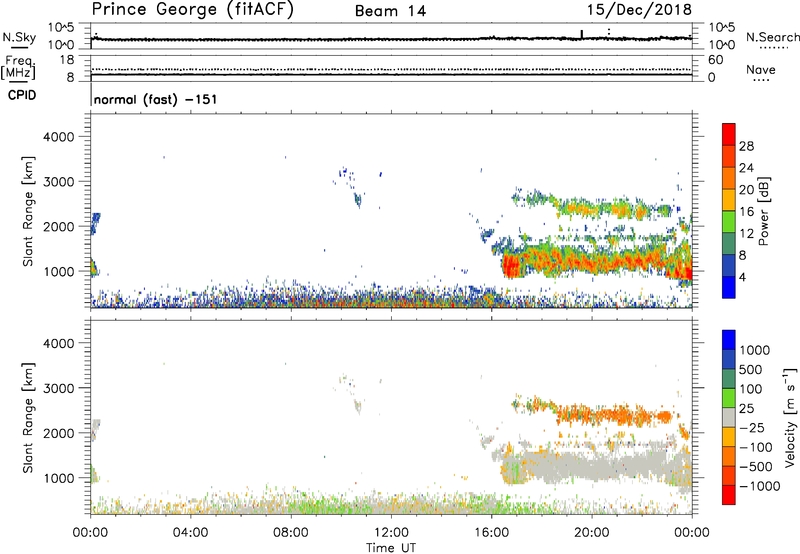Select the '12:00' time tick label
The width and height of the screenshot is (800, 554).
[x=391, y=533]
